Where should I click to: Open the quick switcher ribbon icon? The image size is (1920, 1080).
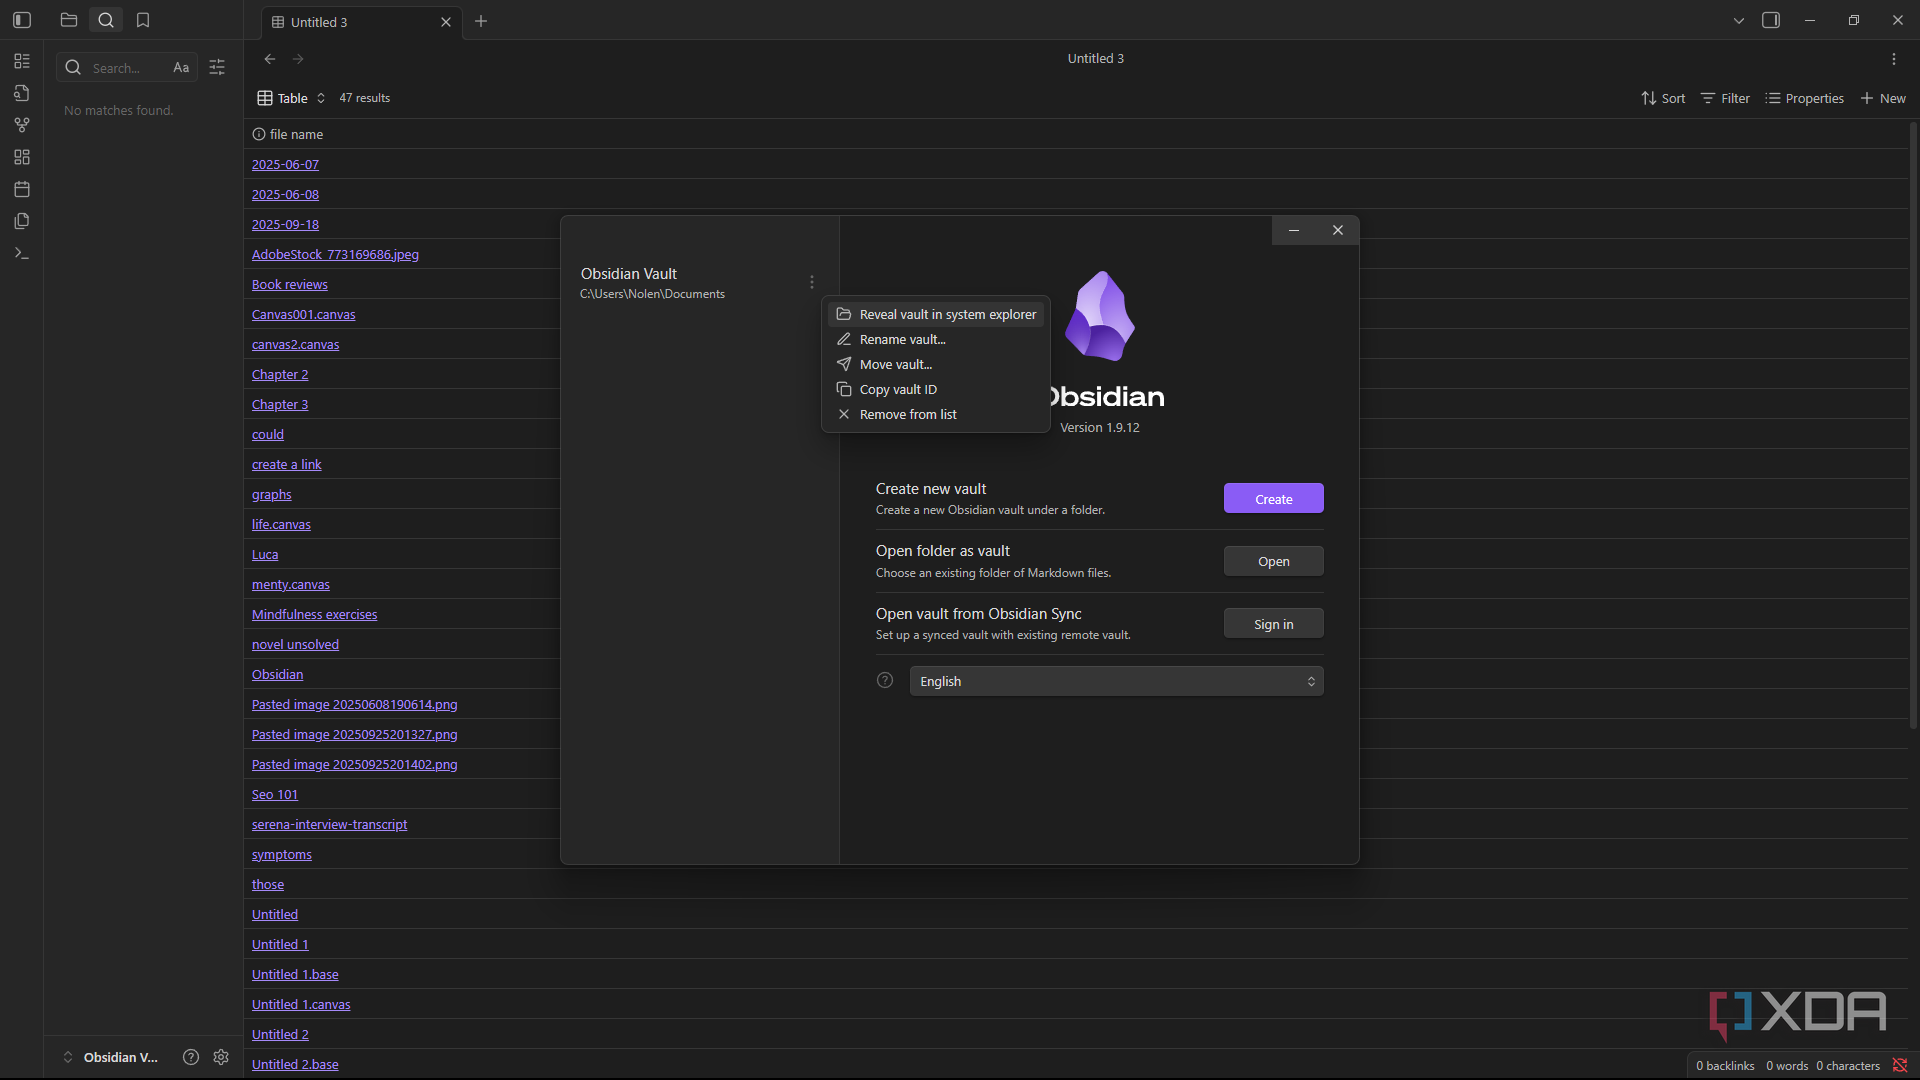point(22,93)
